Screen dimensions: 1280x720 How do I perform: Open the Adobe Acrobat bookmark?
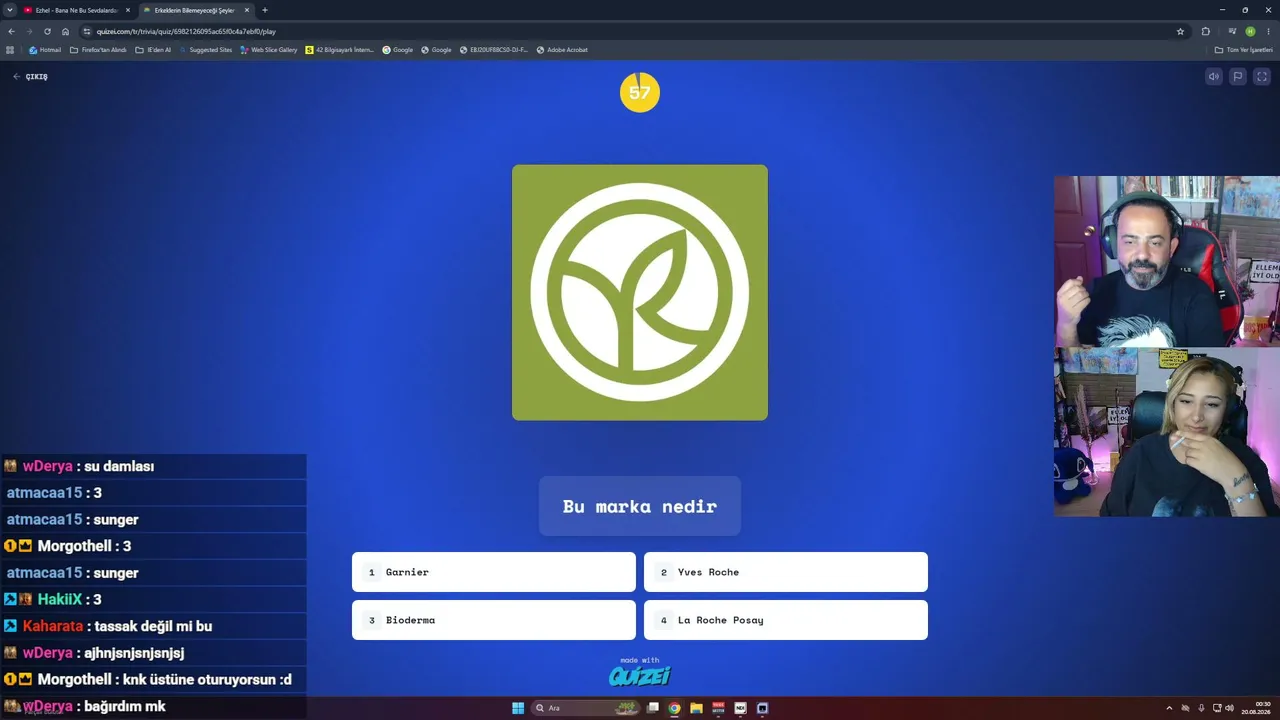(562, 50)
